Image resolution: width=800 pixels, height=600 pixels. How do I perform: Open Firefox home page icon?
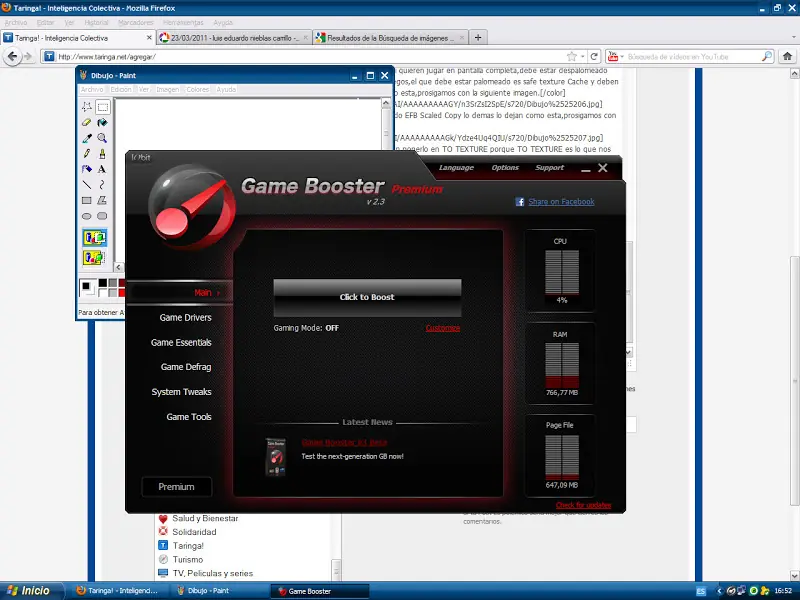pyautogui.click(x=787, y=56)
